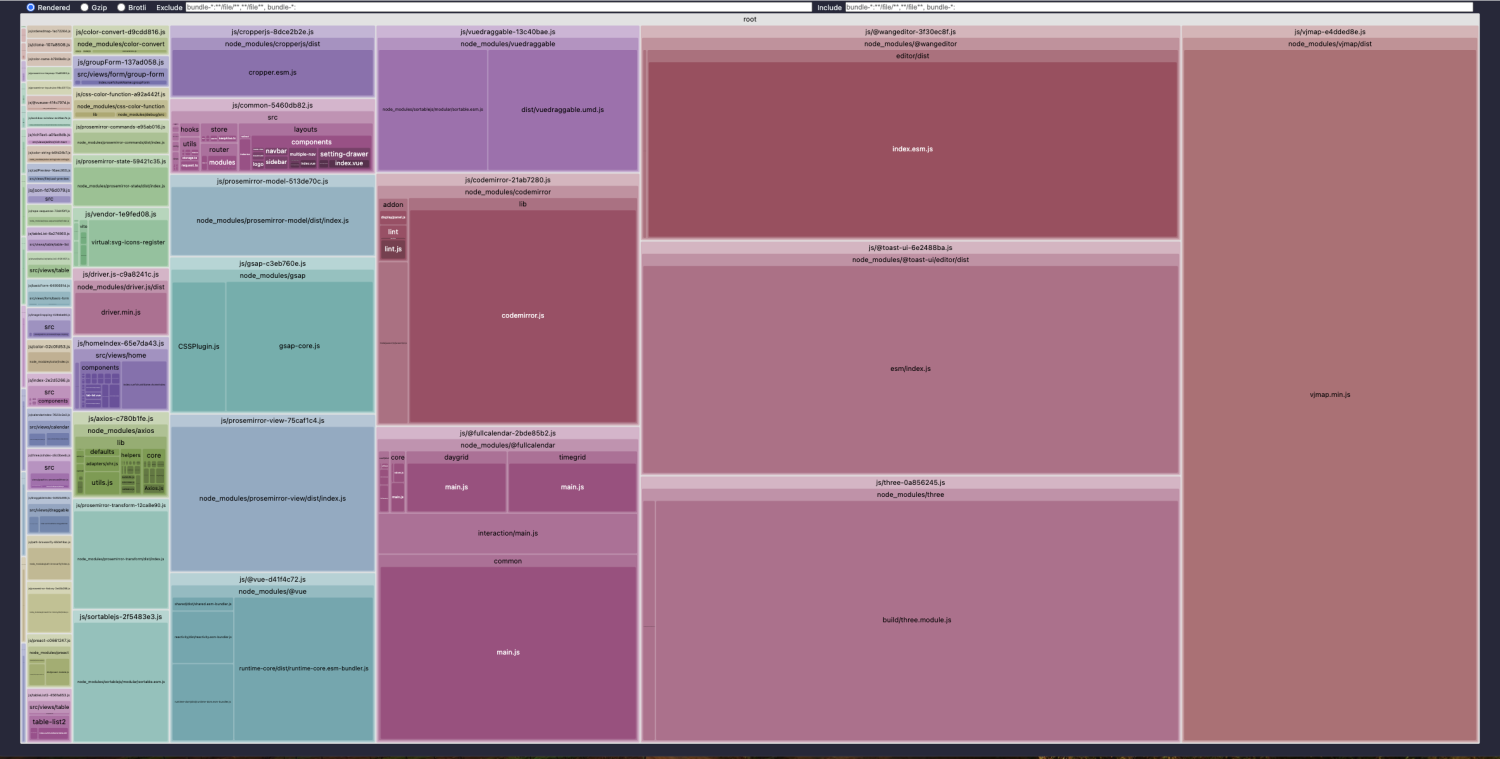Open the router block in common chunk
The height and width of the screenshot is (759, 1500).
[x=219, y=149]
